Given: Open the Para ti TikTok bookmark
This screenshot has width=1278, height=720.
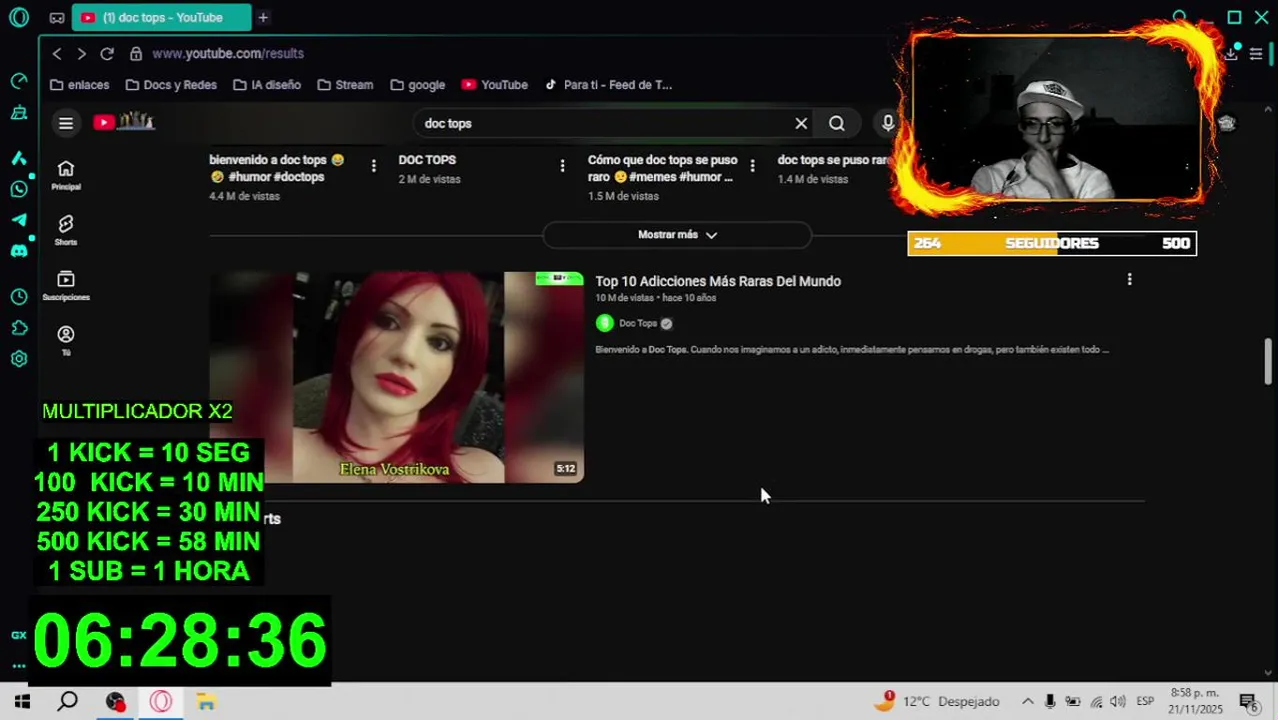Looking at the screenshot, I should (x=608, y=85).
